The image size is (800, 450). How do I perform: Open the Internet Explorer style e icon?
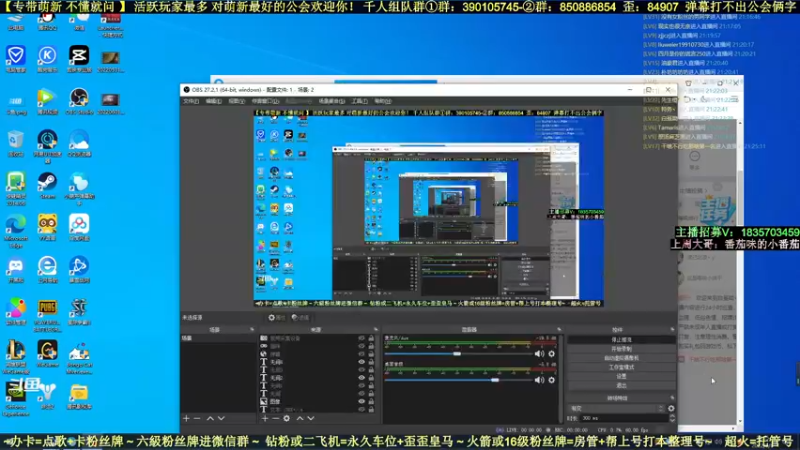pyautogui.click(x=47, y=270)
